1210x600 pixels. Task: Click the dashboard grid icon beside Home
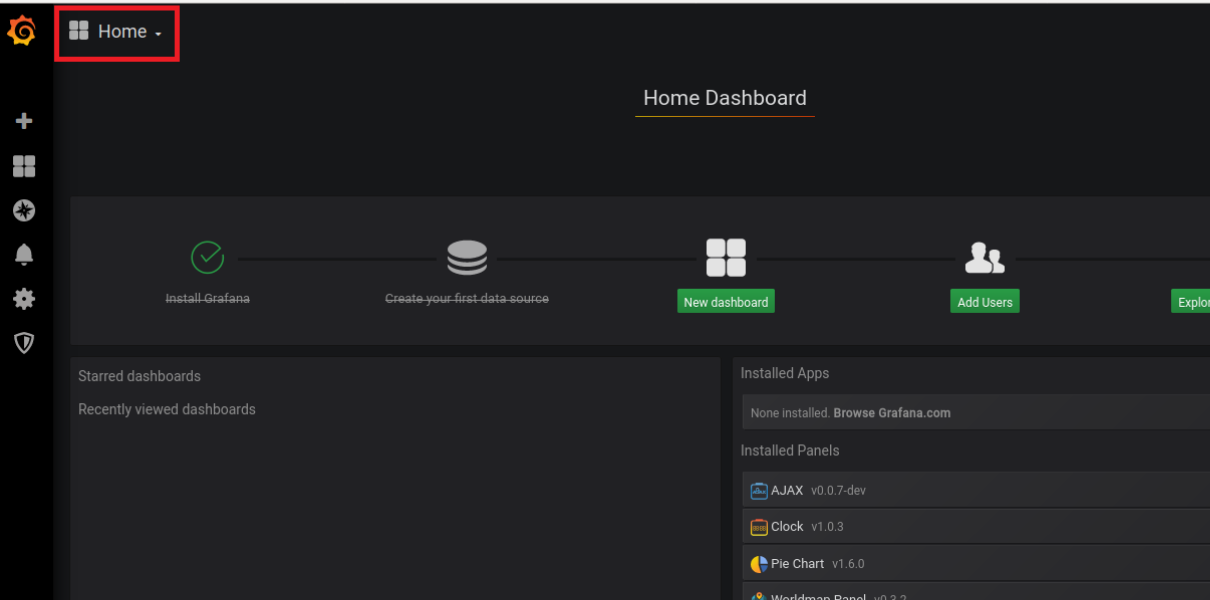click(x=79, y=31)
